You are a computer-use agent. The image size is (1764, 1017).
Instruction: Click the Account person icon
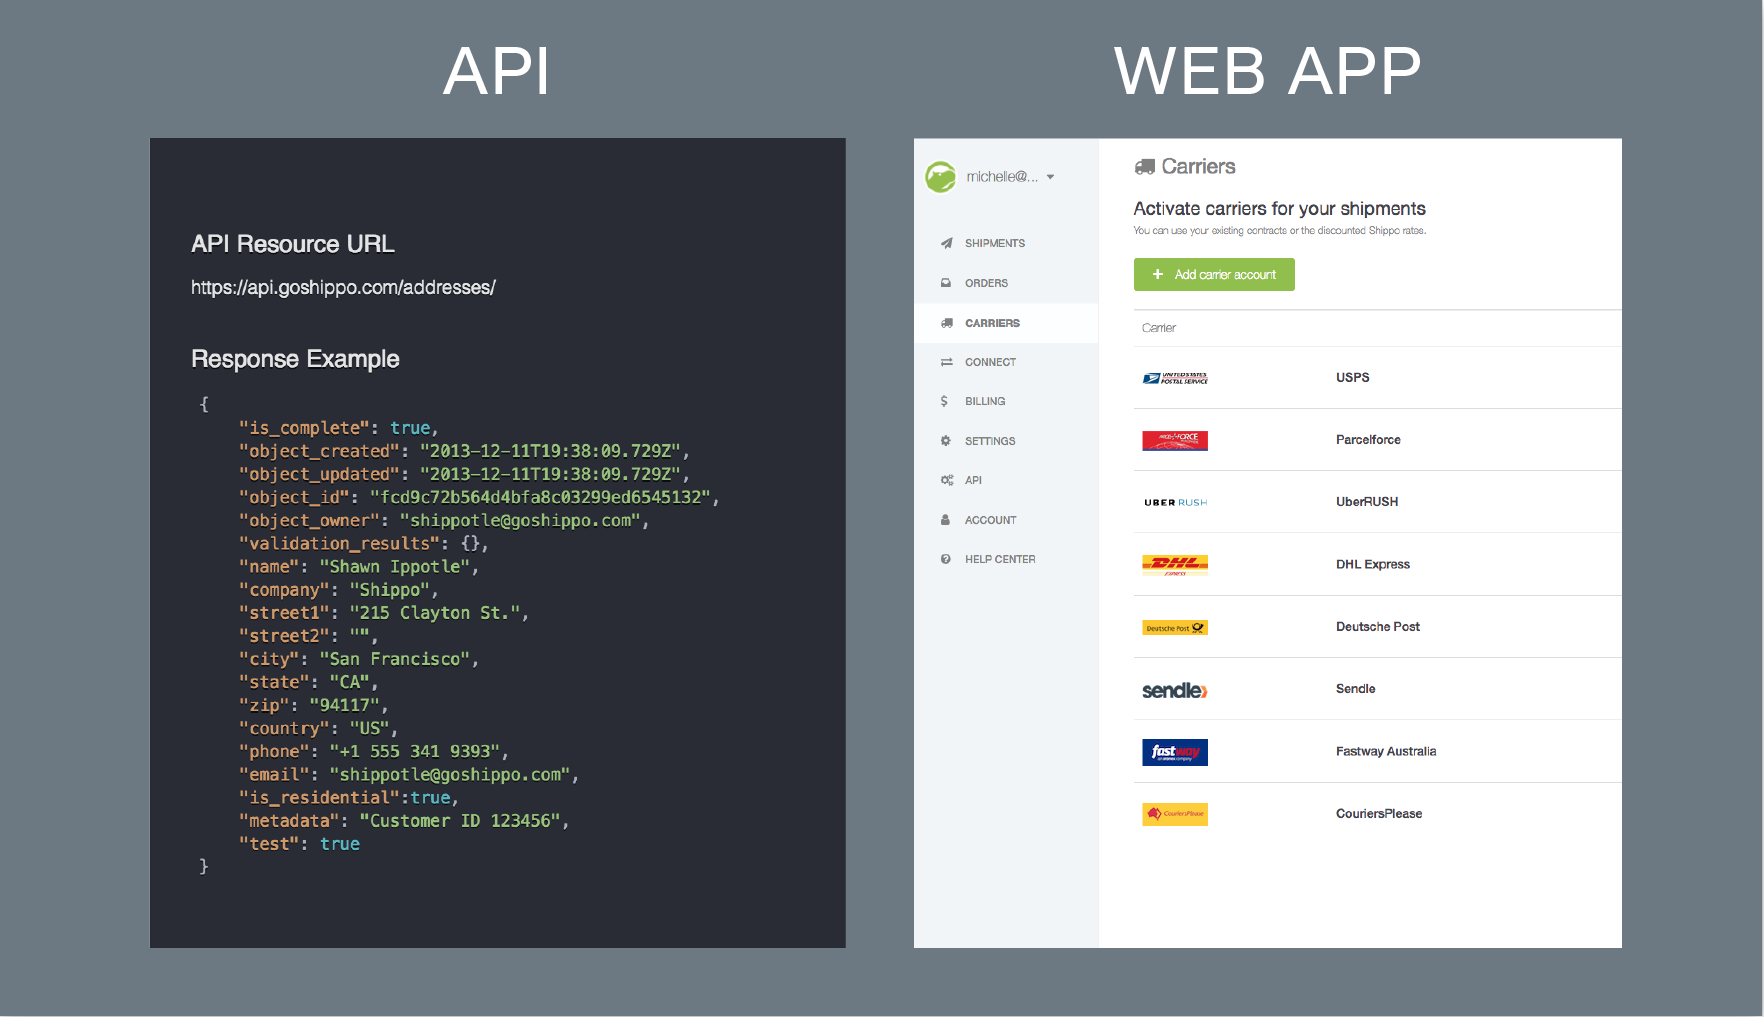(x=945, y=520)
